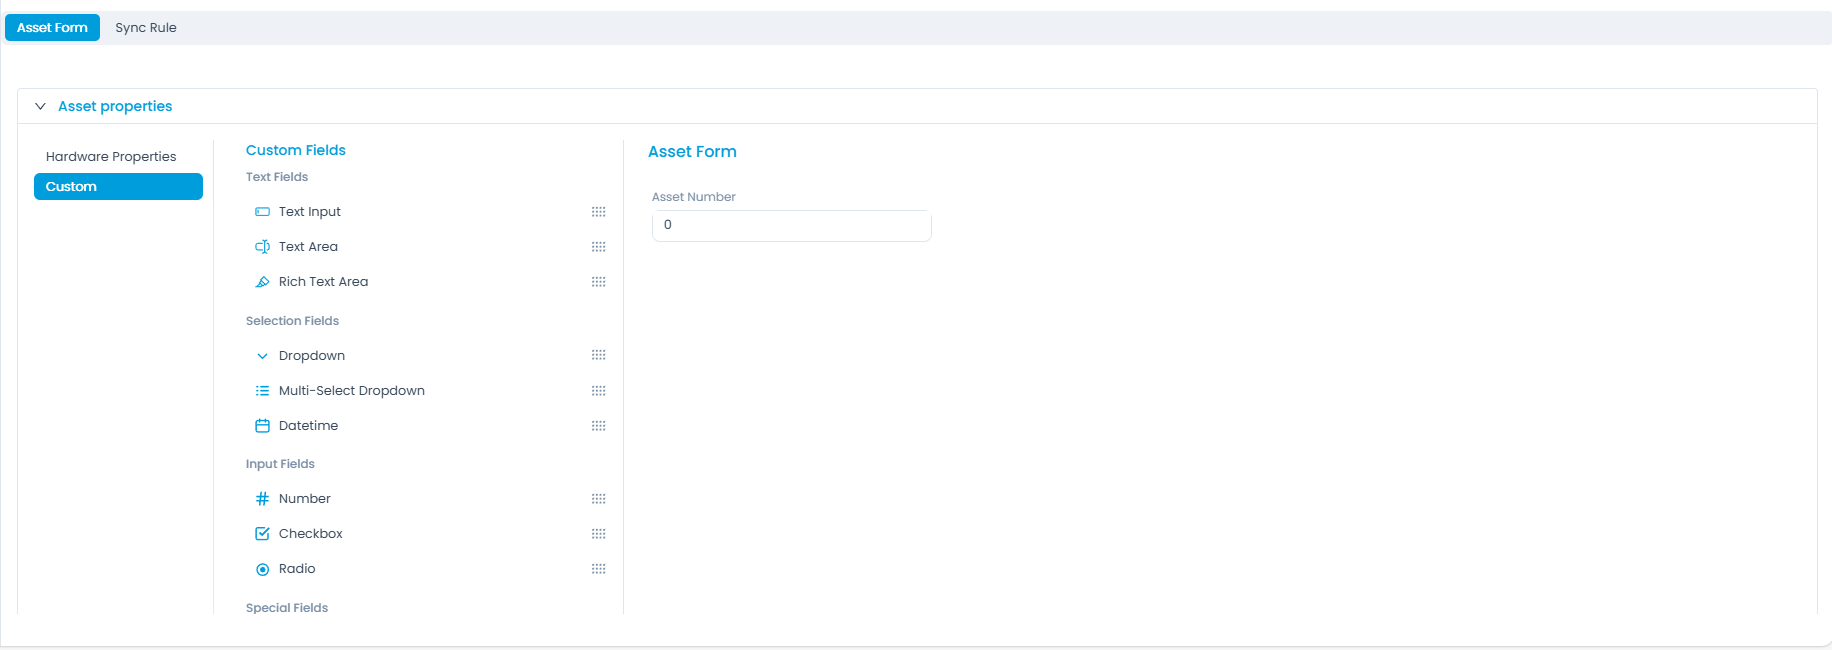This screenshot has height=650, width=1832.
Task: Click the drag handle beside Number
Action: [x=598, y=499]
